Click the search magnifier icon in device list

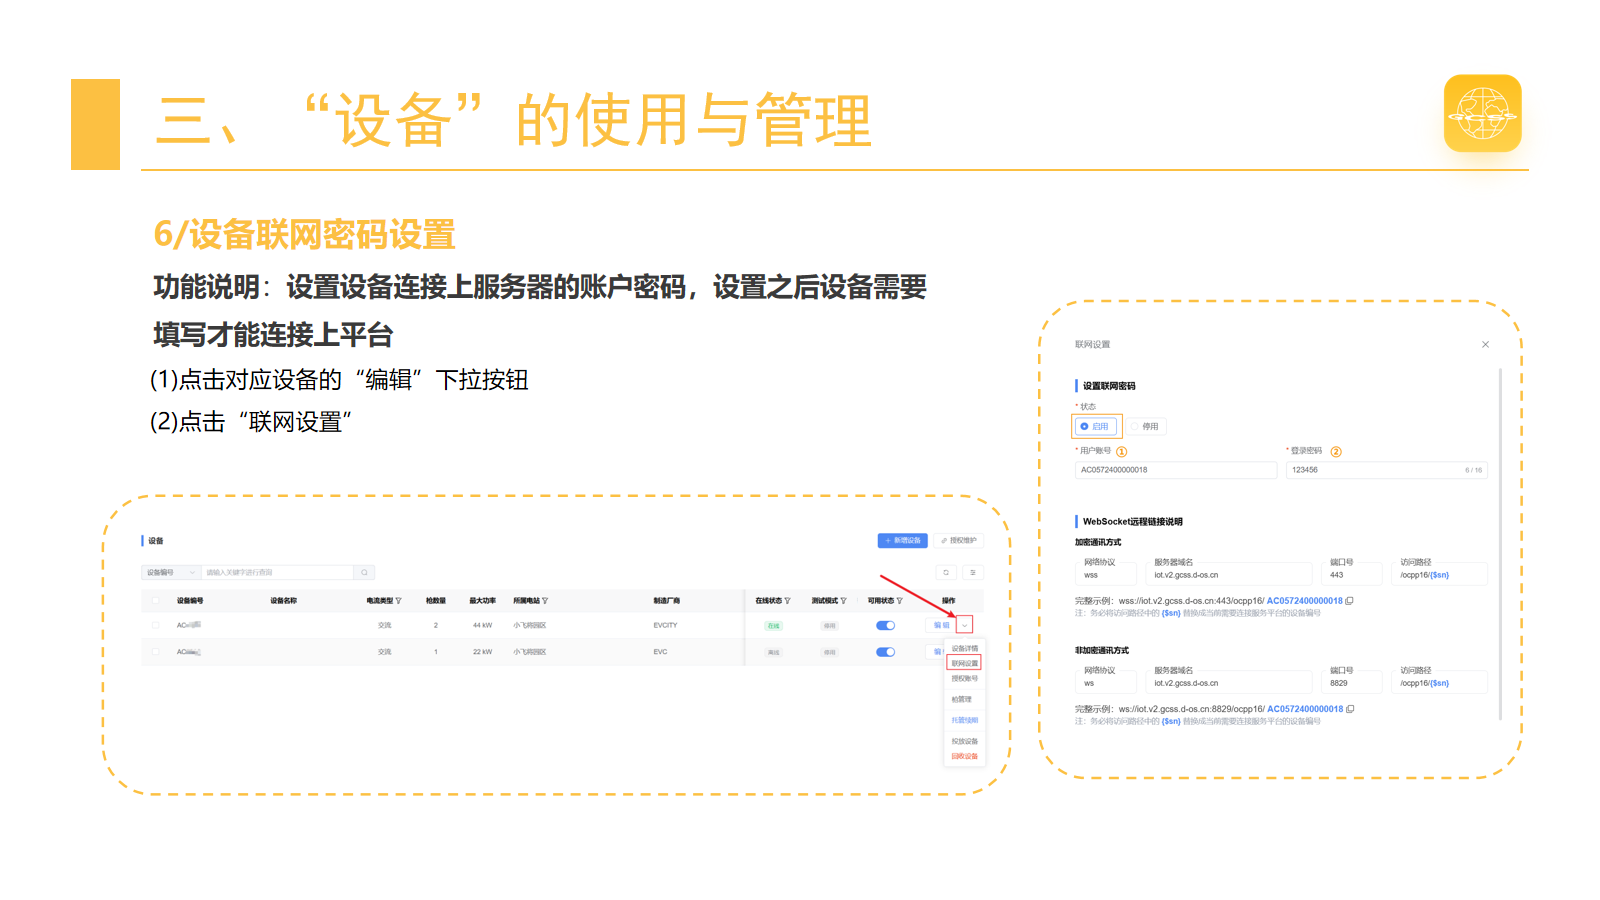pyautogui.click(x=365, y=573)
